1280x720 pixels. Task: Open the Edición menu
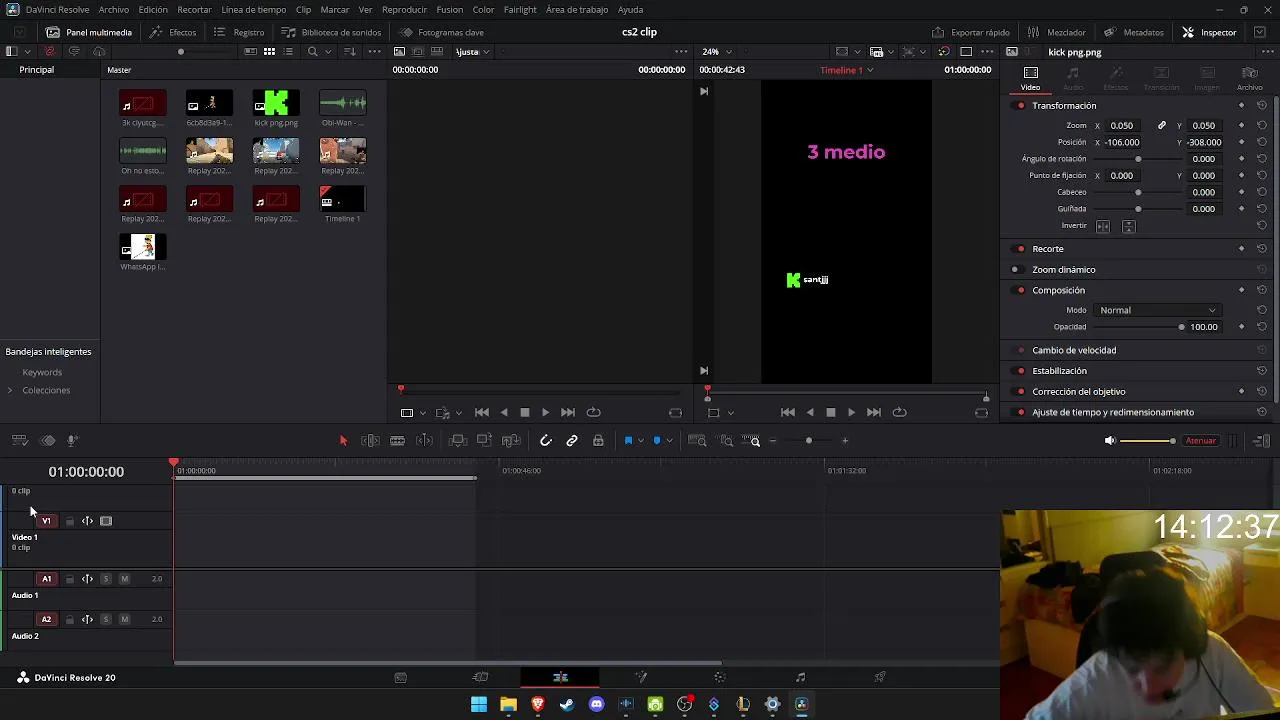point(153,10)
